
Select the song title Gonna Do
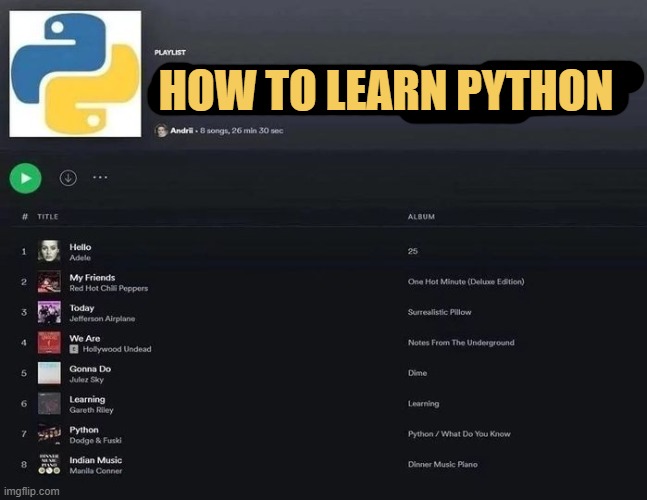click(90, 369)
